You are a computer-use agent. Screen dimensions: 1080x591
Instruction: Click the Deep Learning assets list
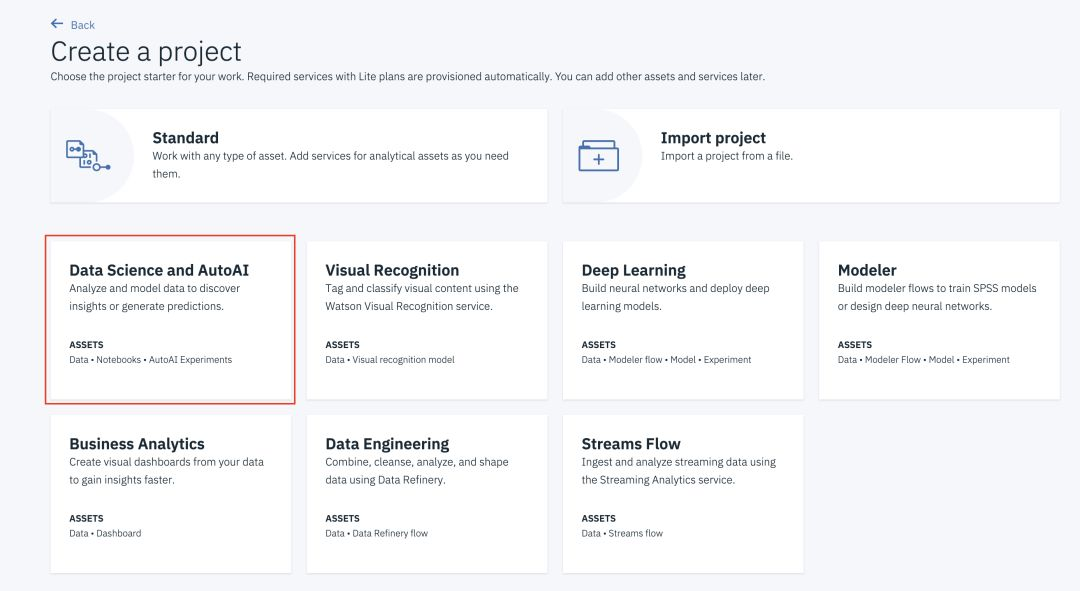(666, 360)
